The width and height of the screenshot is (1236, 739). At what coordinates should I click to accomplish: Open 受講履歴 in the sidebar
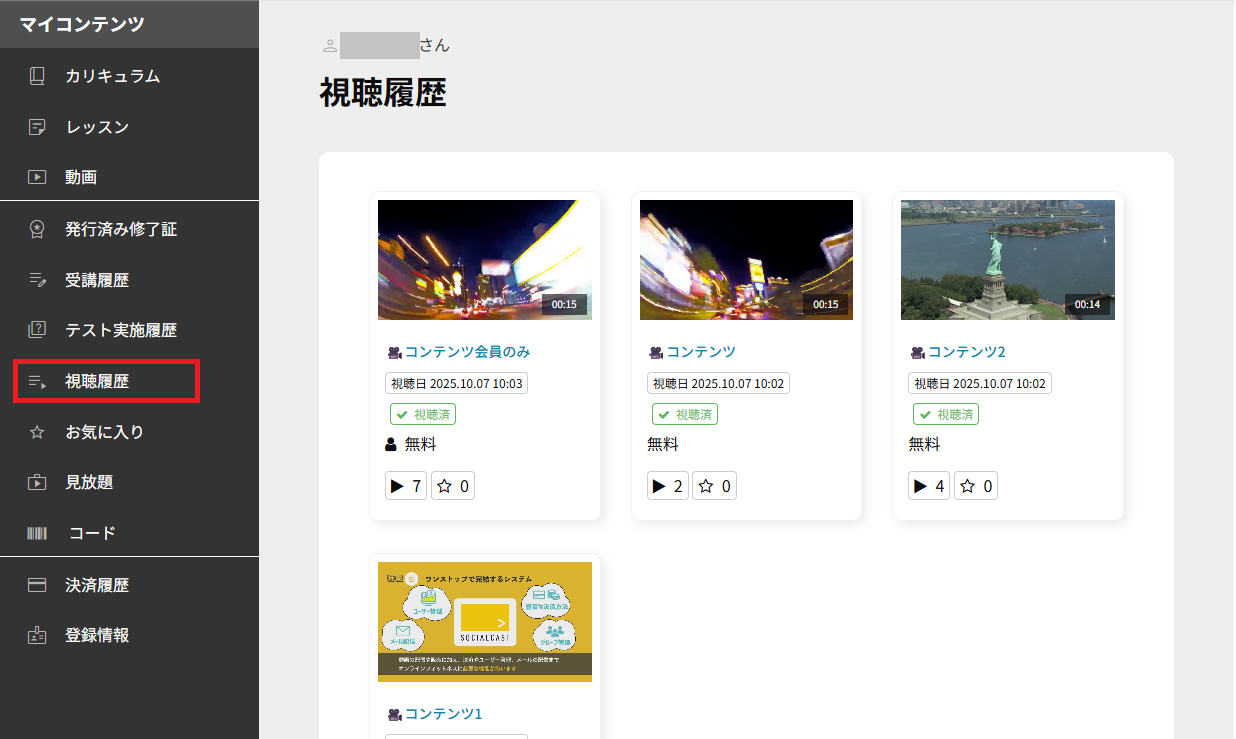97,280
